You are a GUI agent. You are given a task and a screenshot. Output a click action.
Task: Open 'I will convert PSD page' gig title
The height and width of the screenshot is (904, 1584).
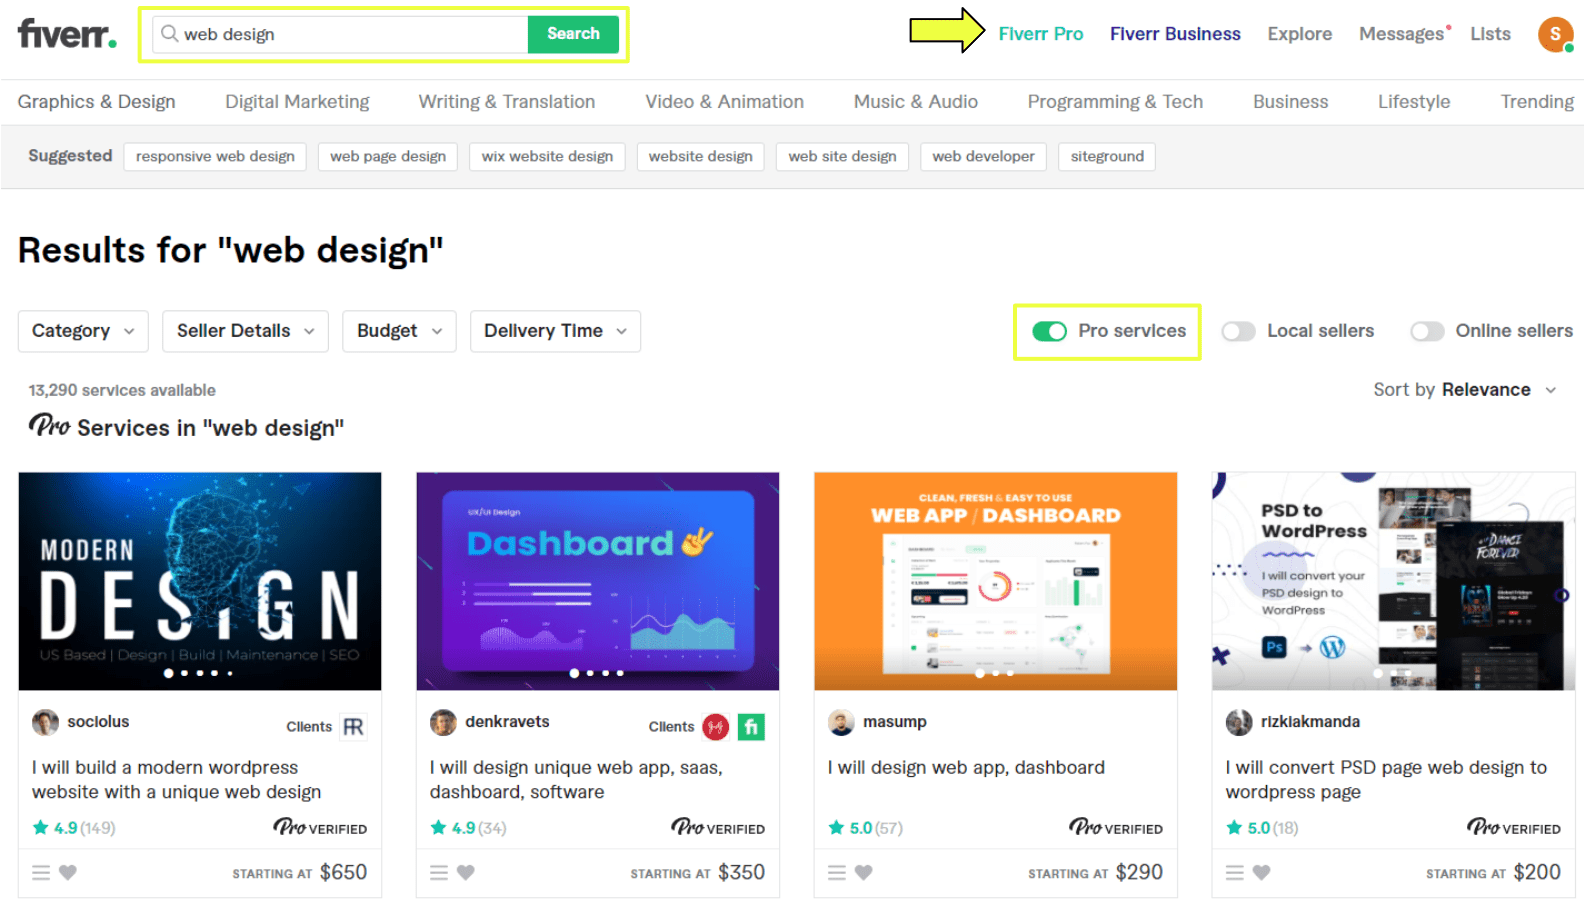point(1386,780)
